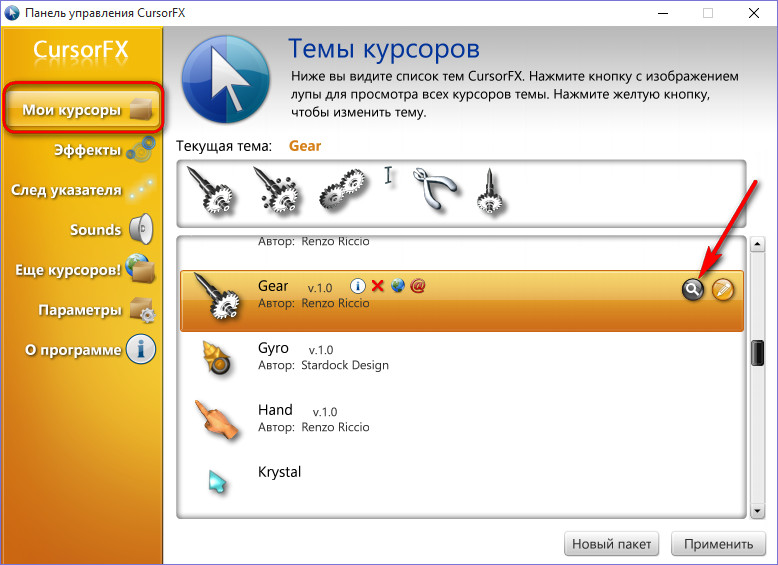Click the current theme label Gear in orange

(305, 146)
